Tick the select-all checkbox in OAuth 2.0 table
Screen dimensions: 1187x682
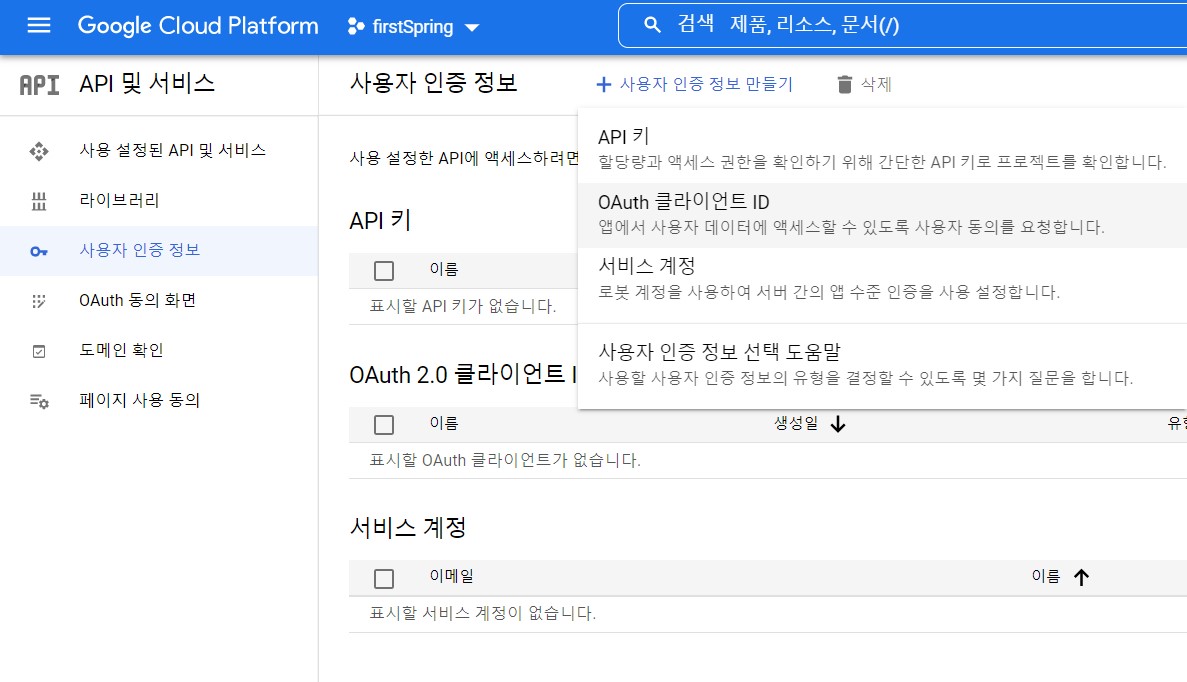click(x=384, y=425)
